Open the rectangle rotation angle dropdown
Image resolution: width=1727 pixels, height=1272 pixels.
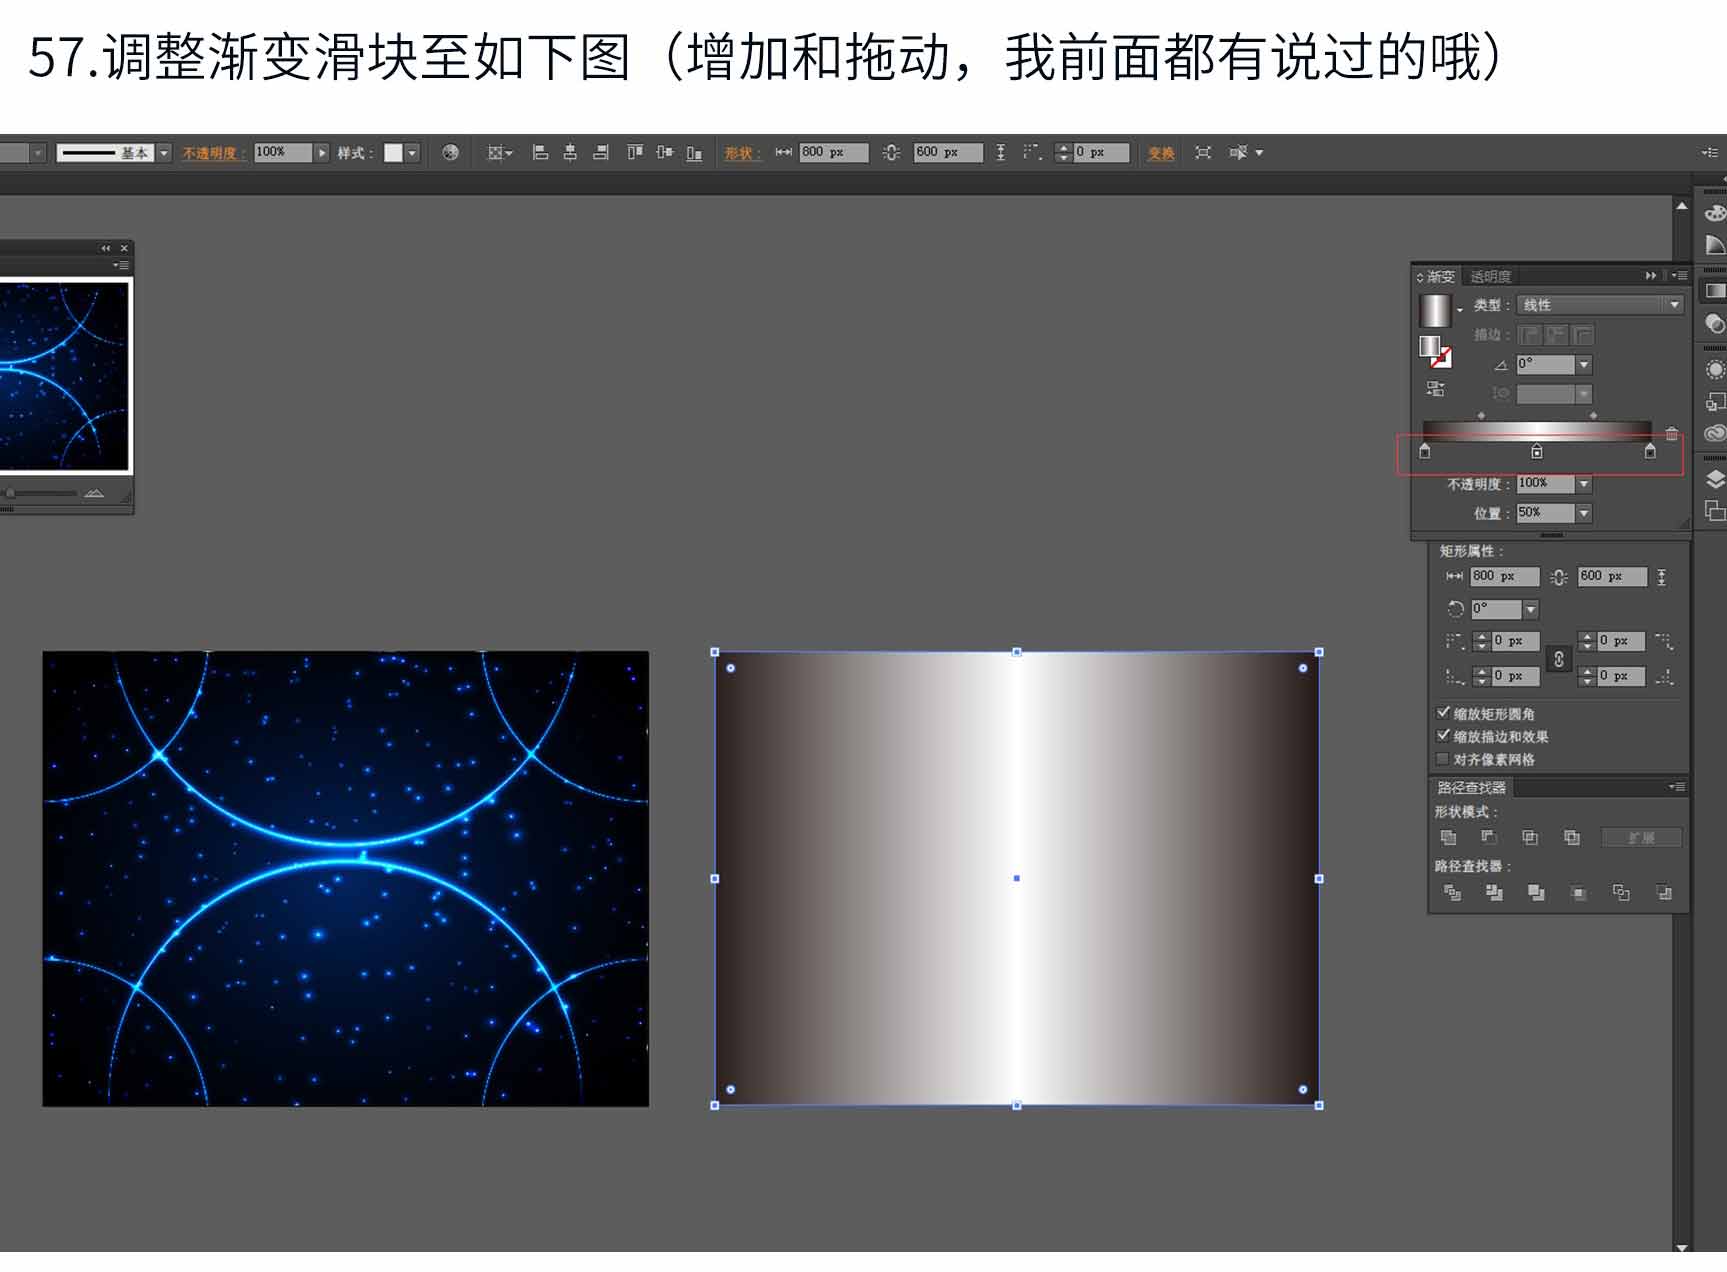point(1530,609)
